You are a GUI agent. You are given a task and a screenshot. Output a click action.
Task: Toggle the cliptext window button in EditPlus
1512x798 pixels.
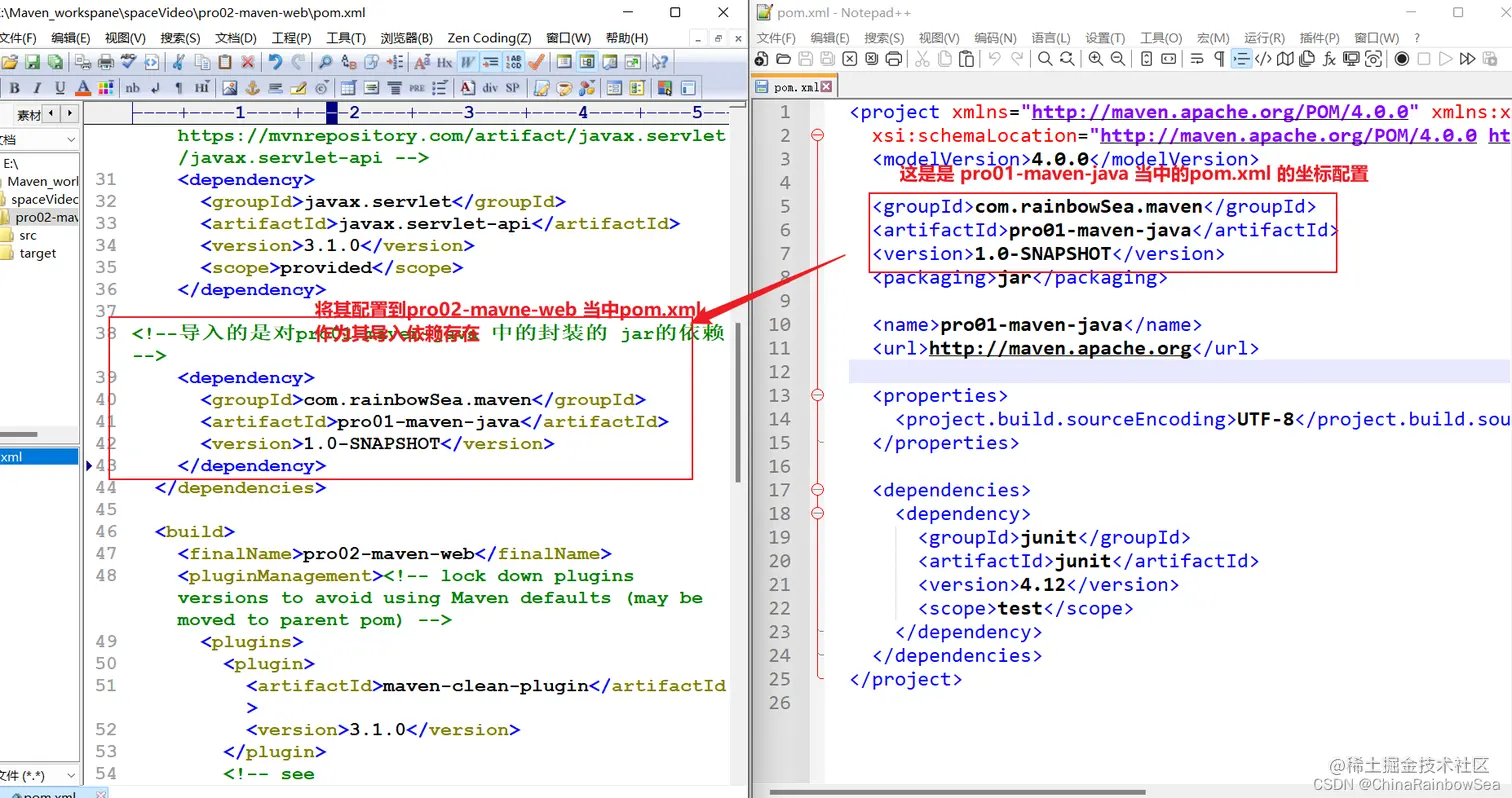pyautogui.click(x=563, y=62)
